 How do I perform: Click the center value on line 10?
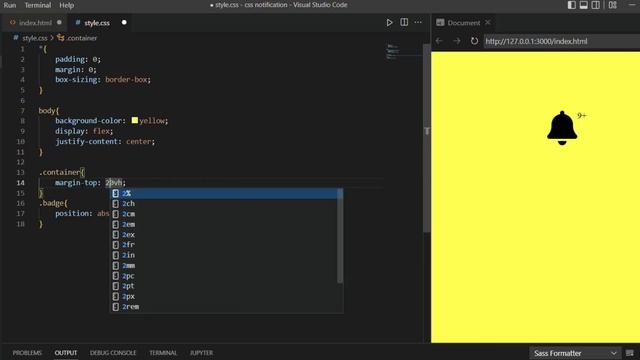pos(138,141)
